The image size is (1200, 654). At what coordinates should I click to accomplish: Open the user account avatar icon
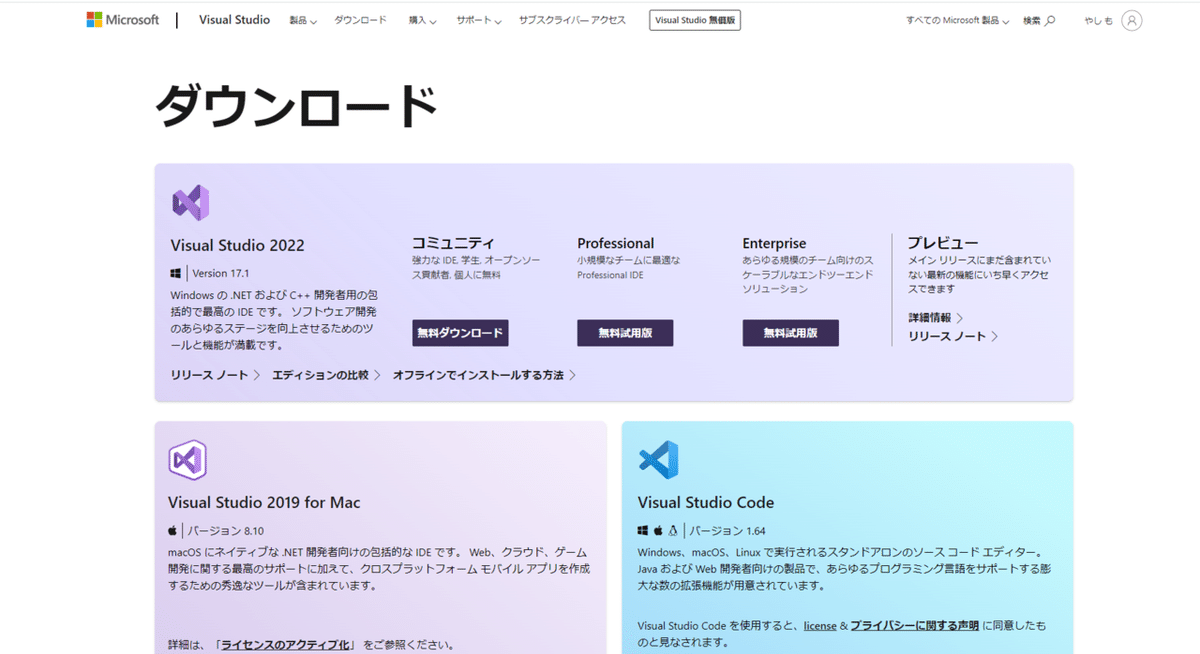1131,20
